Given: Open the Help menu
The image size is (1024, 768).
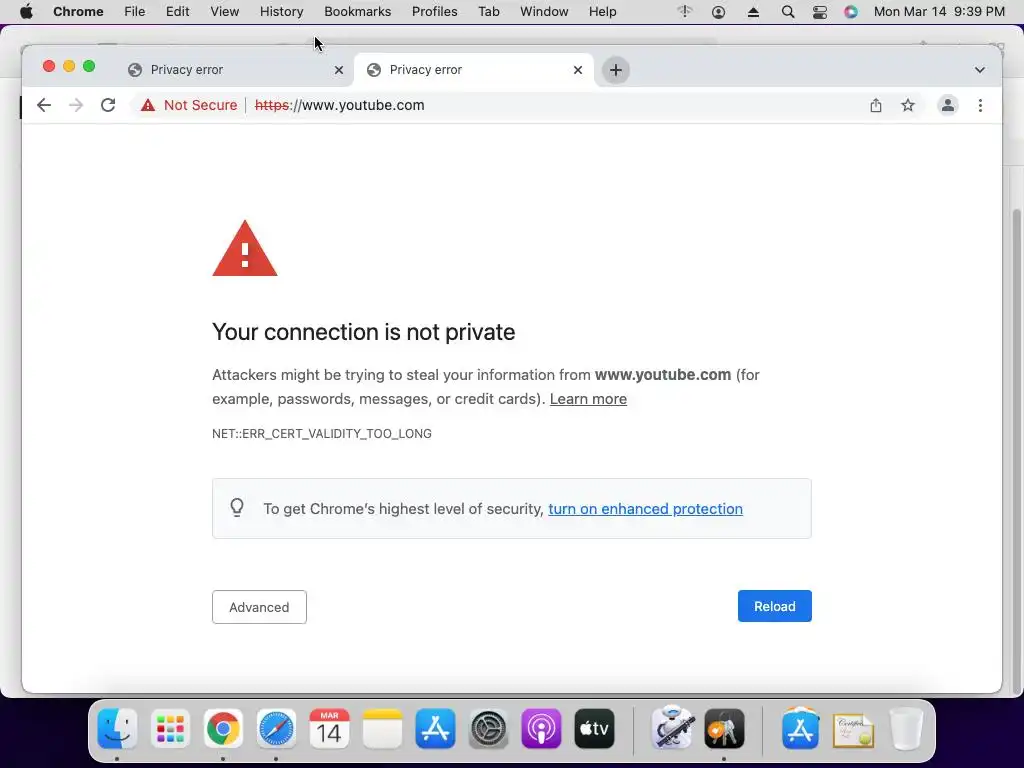Looking at the screenshot, I should pyautogui.click(x=602, y=12).
